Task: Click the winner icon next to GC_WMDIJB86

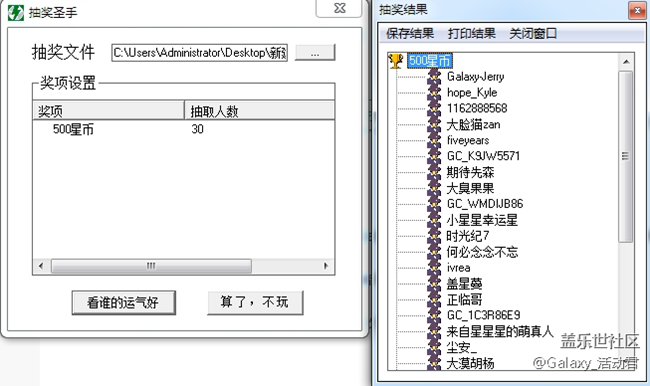Action: tap(434, 204)
